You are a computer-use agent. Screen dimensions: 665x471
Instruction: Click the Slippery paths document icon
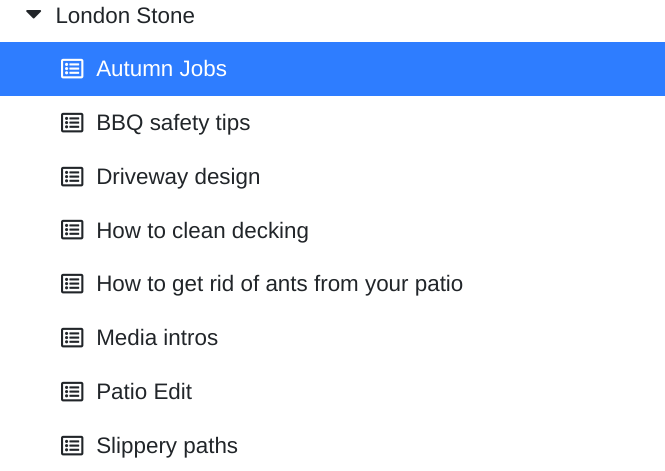(72, 446)
